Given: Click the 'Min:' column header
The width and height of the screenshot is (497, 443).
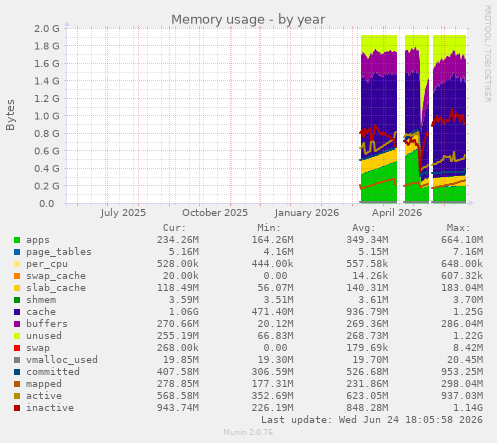Looking at the screenshot, I should click(269, 228).
